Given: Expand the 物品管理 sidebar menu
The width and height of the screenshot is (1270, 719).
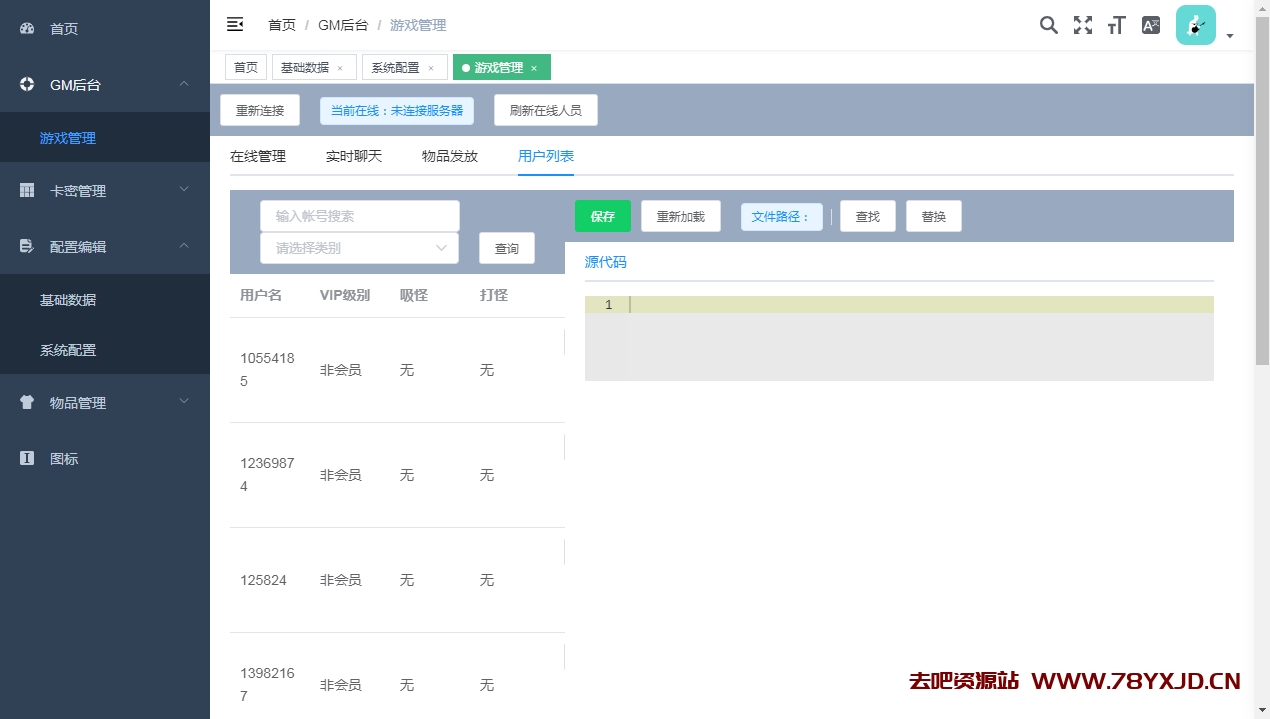Looking at the screenshot, I should click(105, 402).
